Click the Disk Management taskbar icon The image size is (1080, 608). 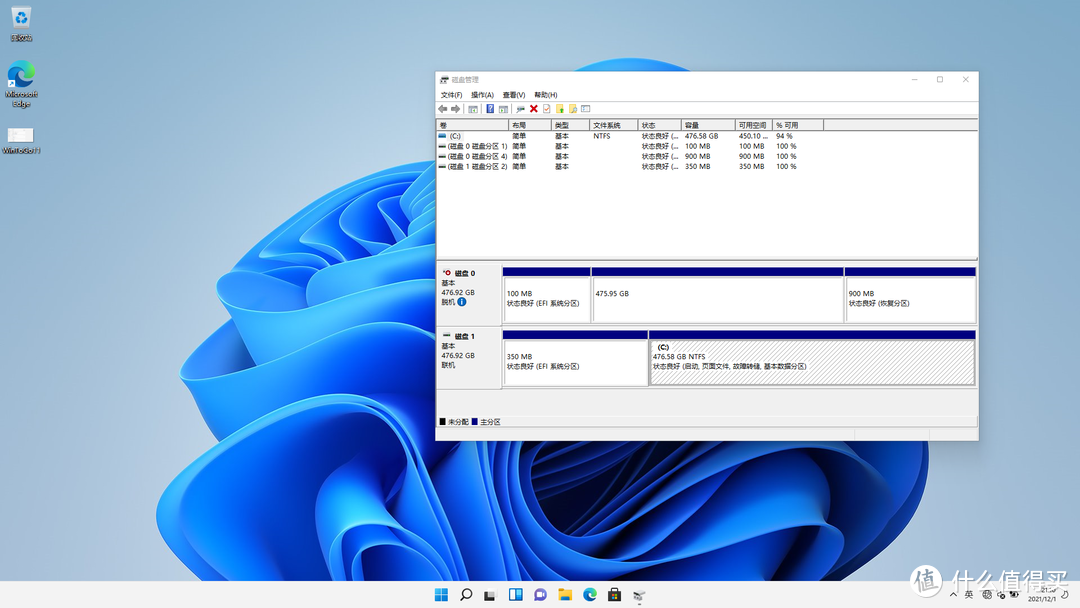(x=639, y=595)
